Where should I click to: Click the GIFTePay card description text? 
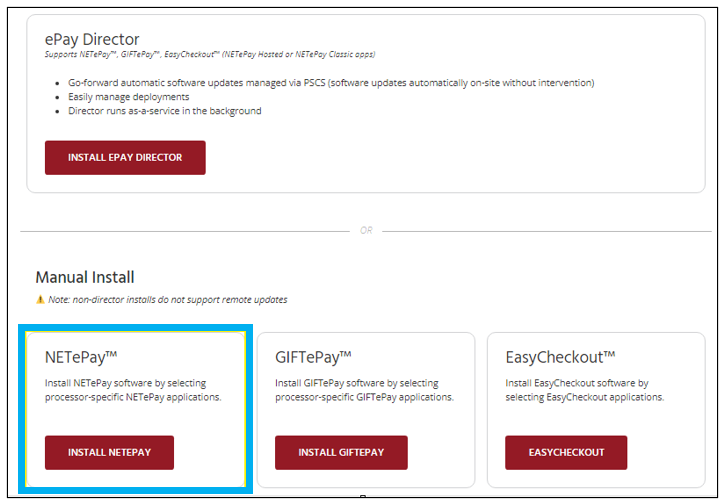(364, 390)
